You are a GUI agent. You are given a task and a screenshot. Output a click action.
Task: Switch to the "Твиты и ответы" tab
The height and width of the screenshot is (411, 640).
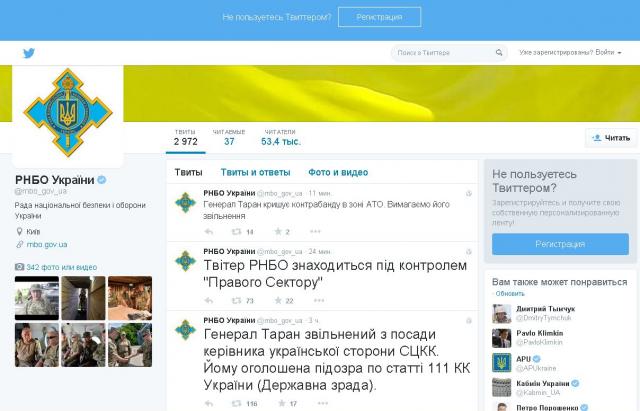(256, 172)
